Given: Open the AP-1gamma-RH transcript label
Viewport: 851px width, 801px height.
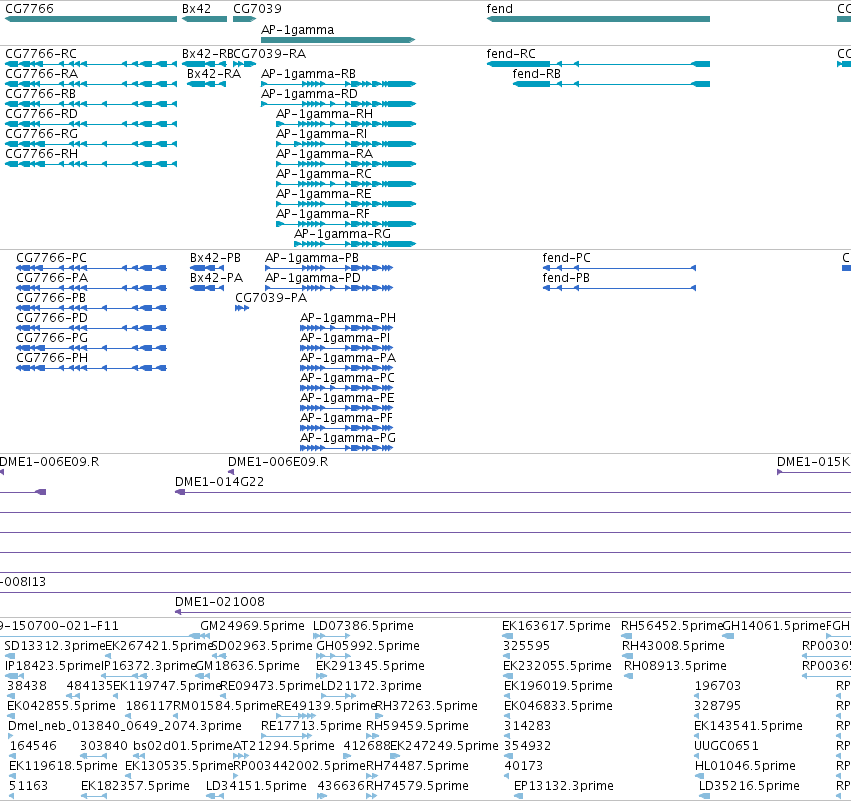Looking at the screenshot, I should pyautogui.click(x=325, y=114).
